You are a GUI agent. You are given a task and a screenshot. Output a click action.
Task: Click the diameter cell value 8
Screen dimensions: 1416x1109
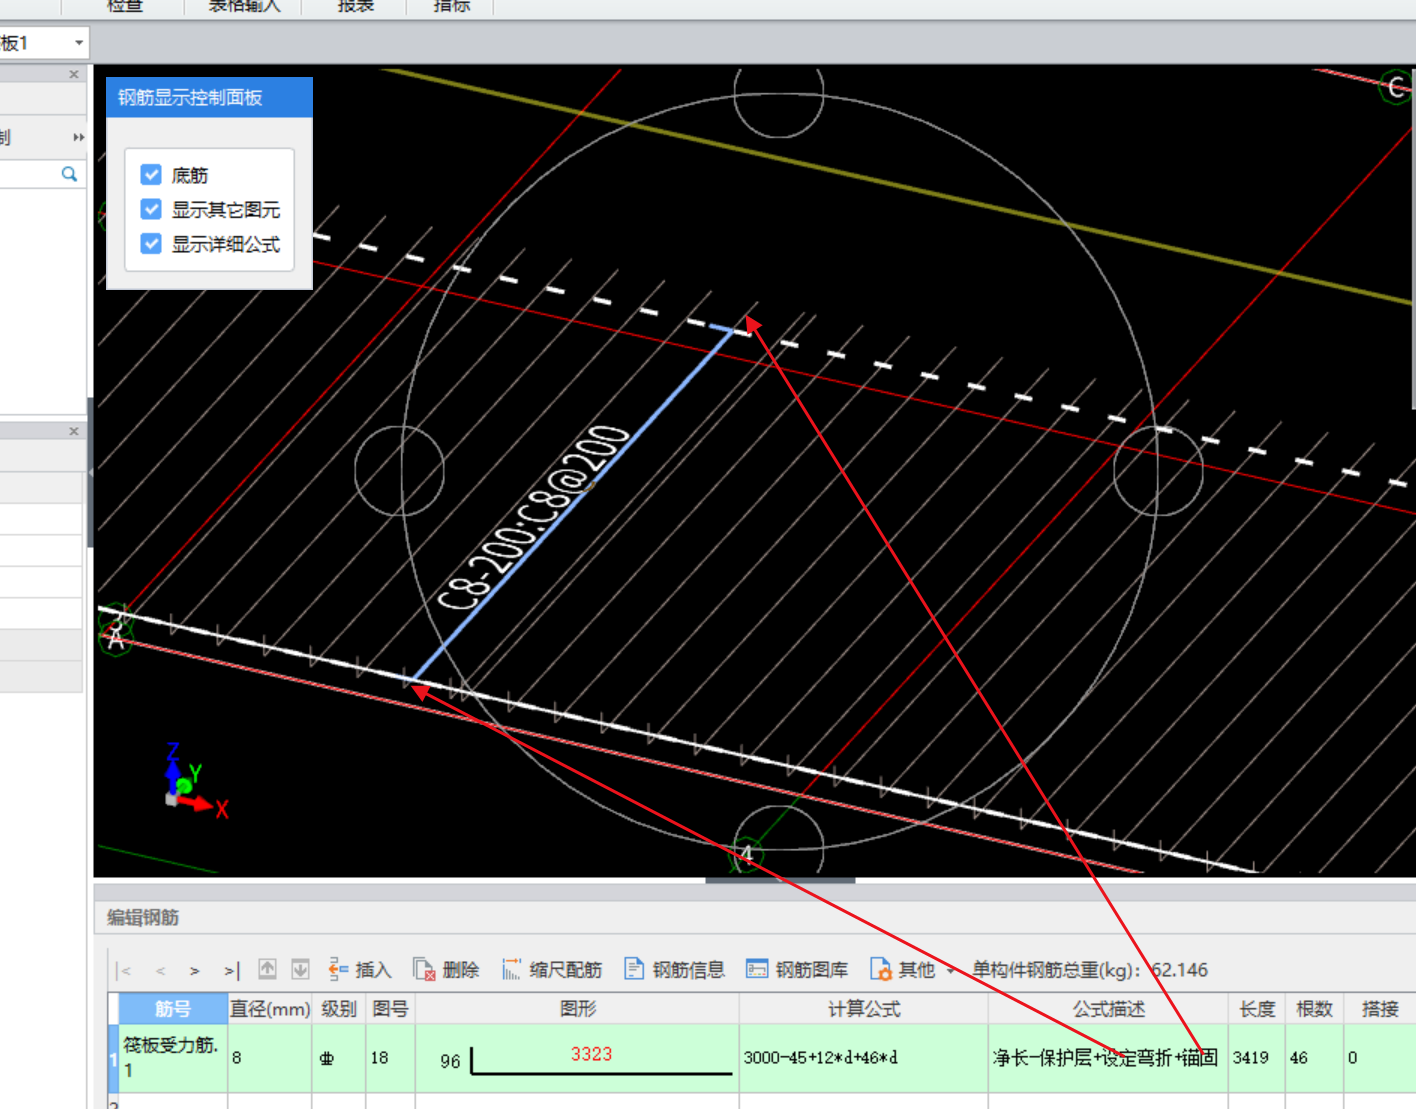point(270,1057)
